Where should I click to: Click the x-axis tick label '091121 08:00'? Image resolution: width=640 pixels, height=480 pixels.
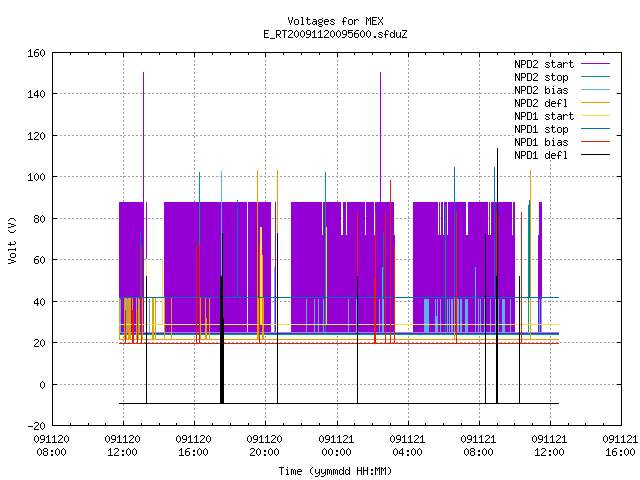[478, 446]
